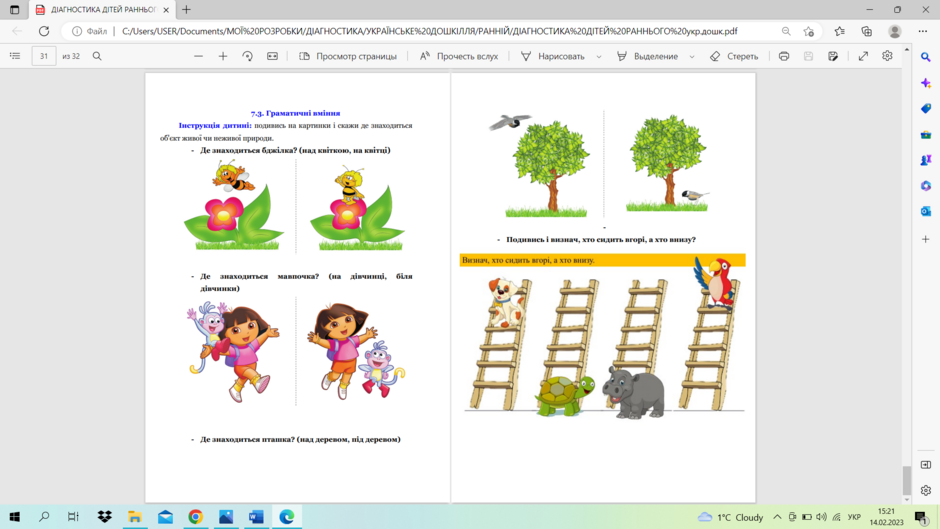
Task: Open Save As icon in toolbar
Action: (833, 56)
